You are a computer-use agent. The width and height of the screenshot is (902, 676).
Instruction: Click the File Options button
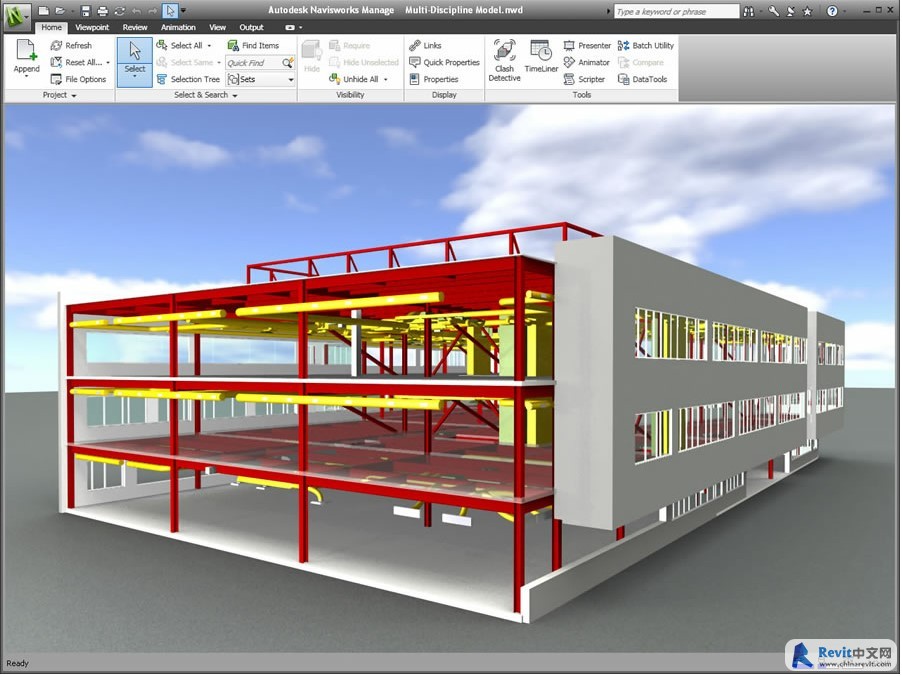(78, 80)
